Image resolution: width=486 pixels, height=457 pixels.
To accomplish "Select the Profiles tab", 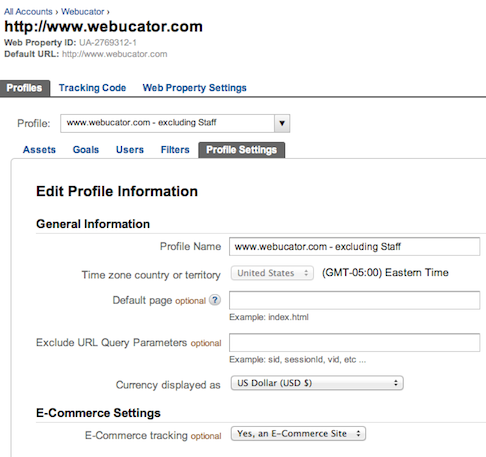I will tap(25, 88).
